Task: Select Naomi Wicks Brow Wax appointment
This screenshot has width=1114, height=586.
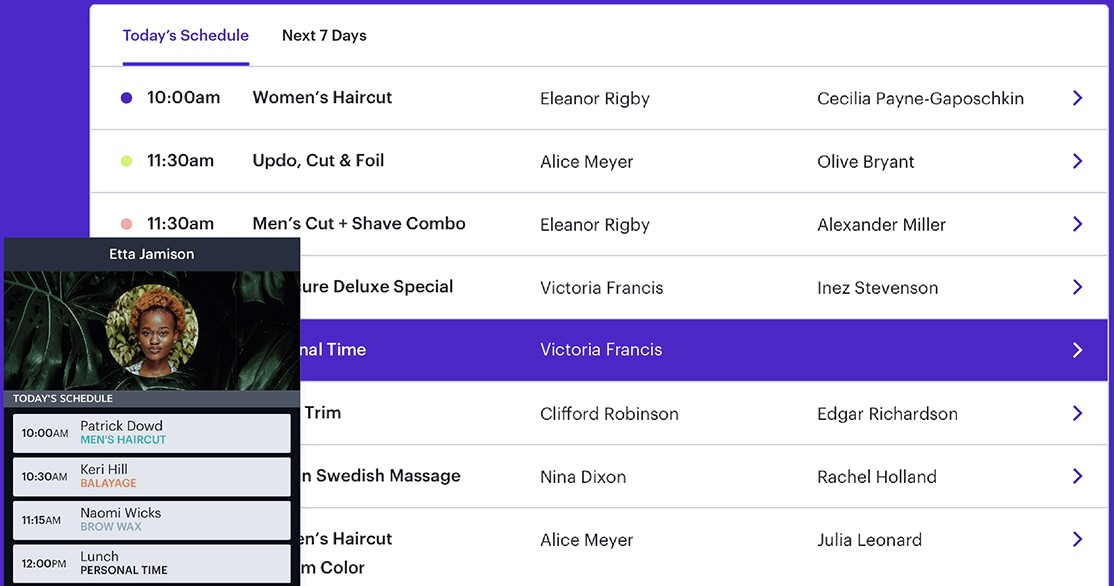Action: (151, 520)
